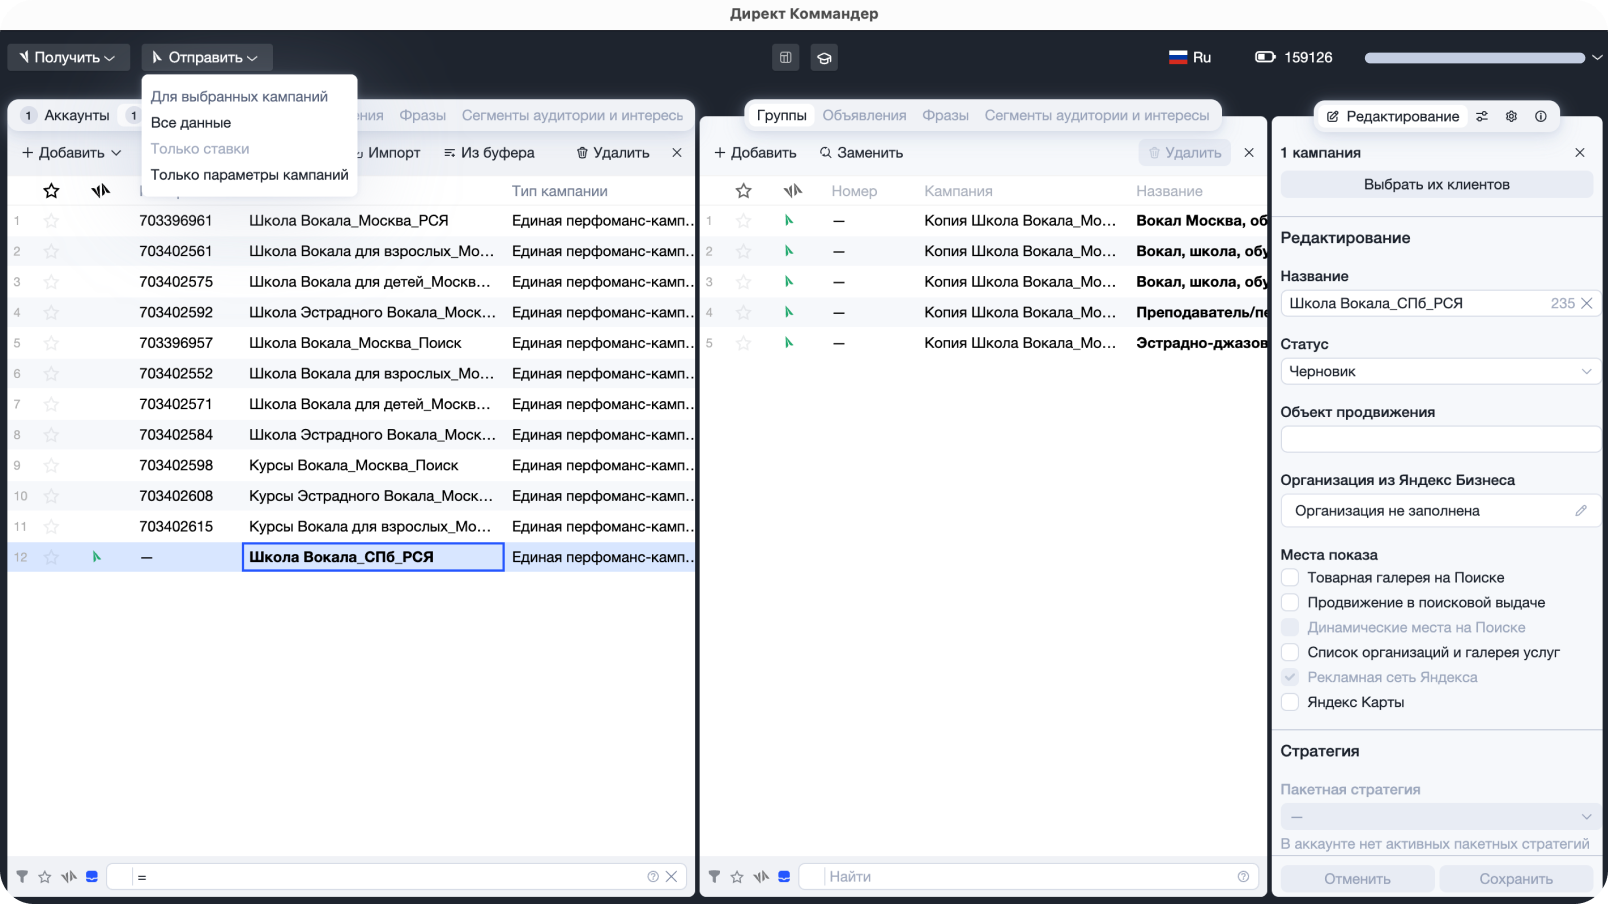The height and width of the screenshot is (904, 1608).
Task: Click the Импорт button
Action: point(390,153)
